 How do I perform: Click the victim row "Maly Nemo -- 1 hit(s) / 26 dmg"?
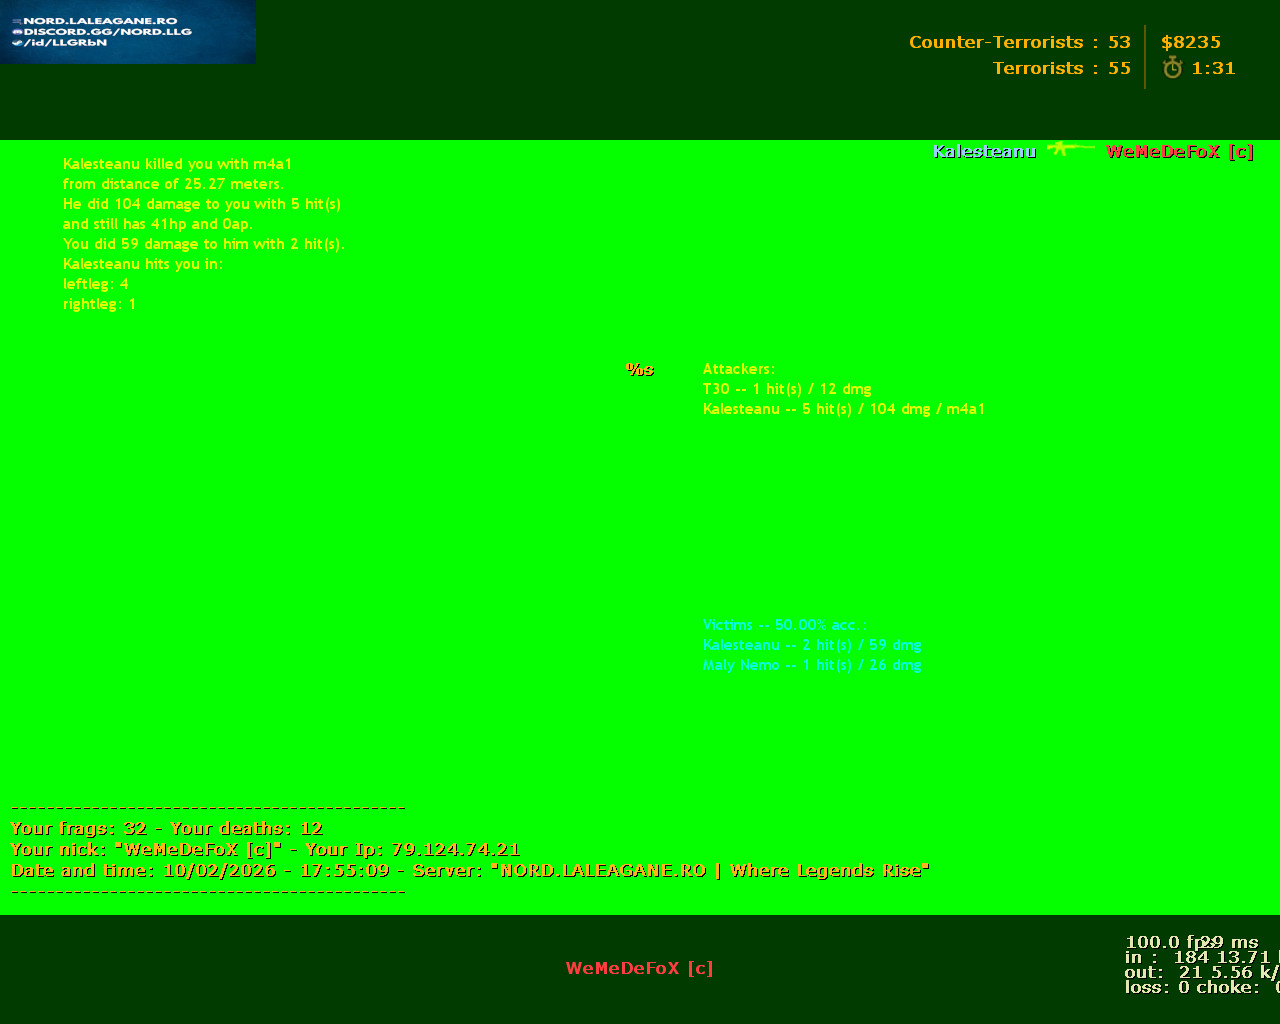[x=812, y=665]
